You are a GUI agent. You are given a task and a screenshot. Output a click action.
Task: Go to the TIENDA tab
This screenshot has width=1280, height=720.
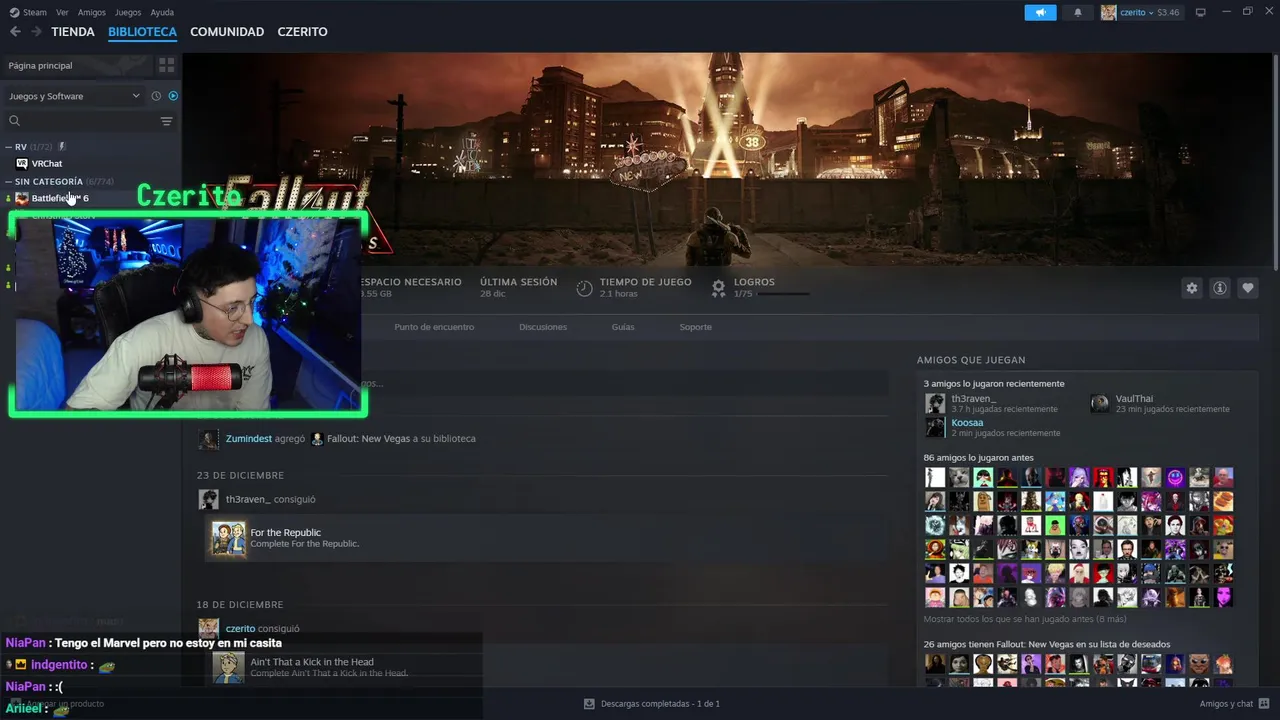73,32
